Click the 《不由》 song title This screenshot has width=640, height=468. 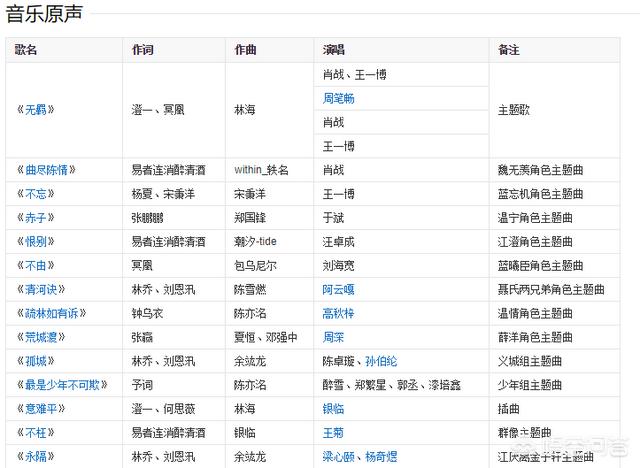click(34, 266)
